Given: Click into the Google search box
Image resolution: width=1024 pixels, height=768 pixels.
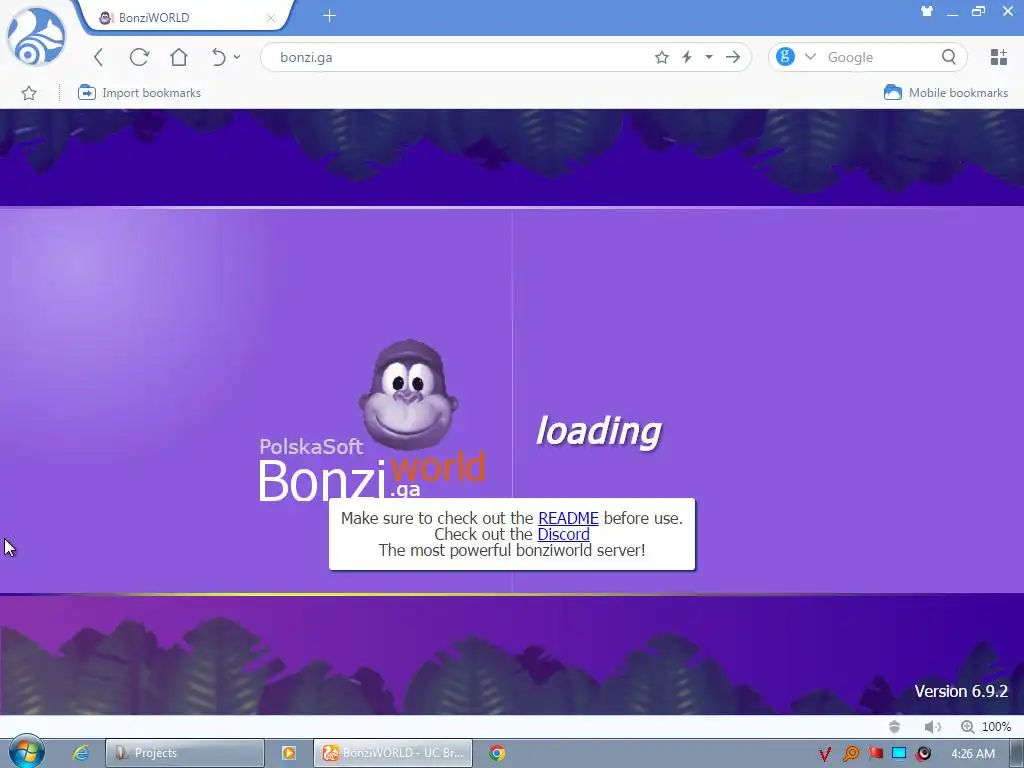Looking at the screenshot, I should [x=880, y=57].
